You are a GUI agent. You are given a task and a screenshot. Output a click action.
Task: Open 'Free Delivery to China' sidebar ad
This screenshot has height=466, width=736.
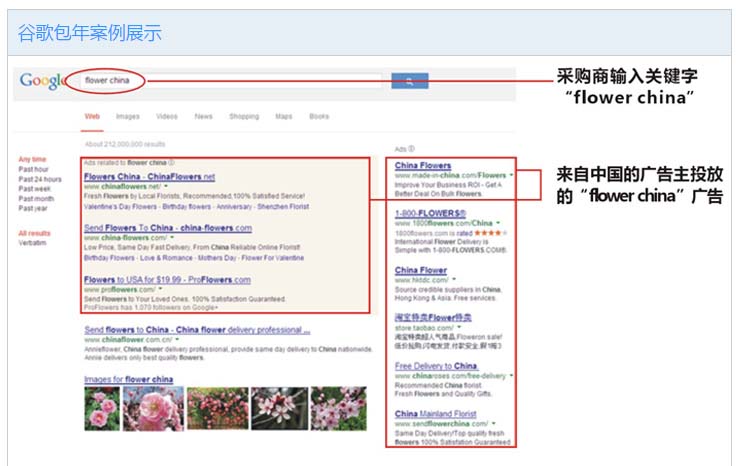pyautogui.click(x=436, y=366)
